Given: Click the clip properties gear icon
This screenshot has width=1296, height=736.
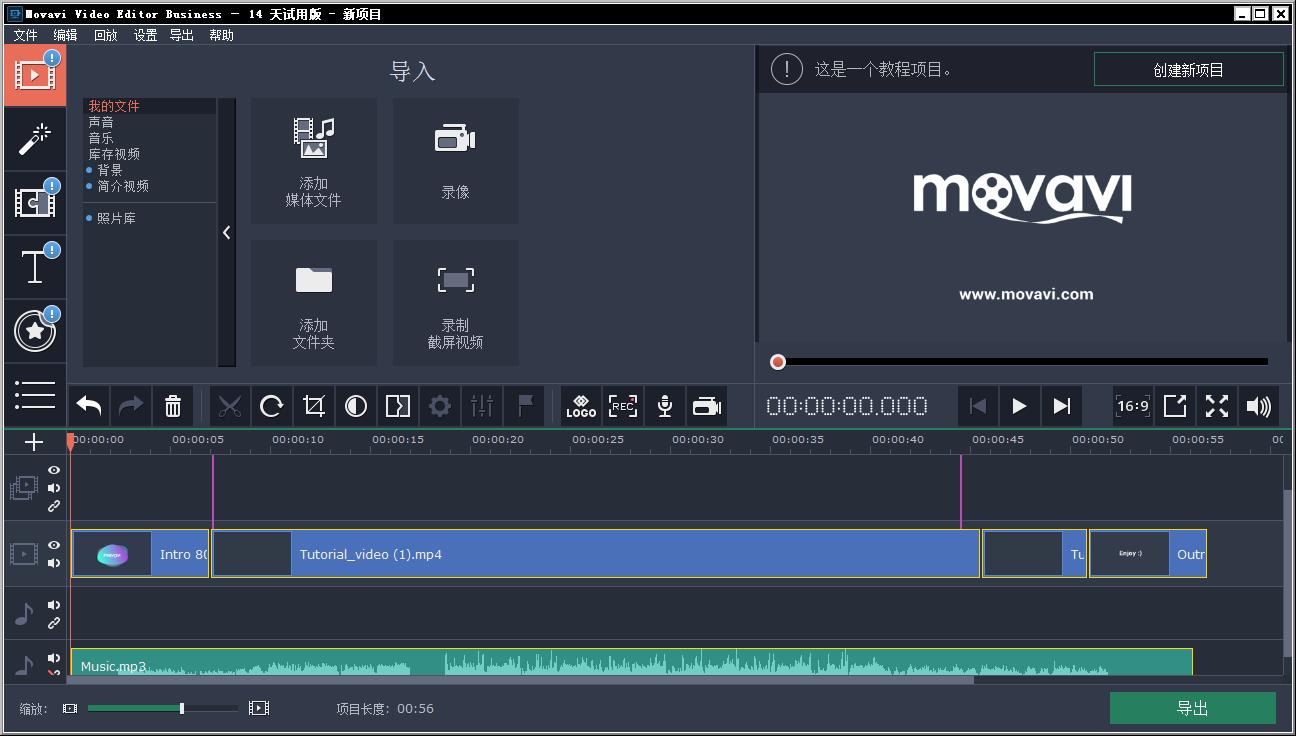Looking at the screenshot, I should click(x=439, y=406).
